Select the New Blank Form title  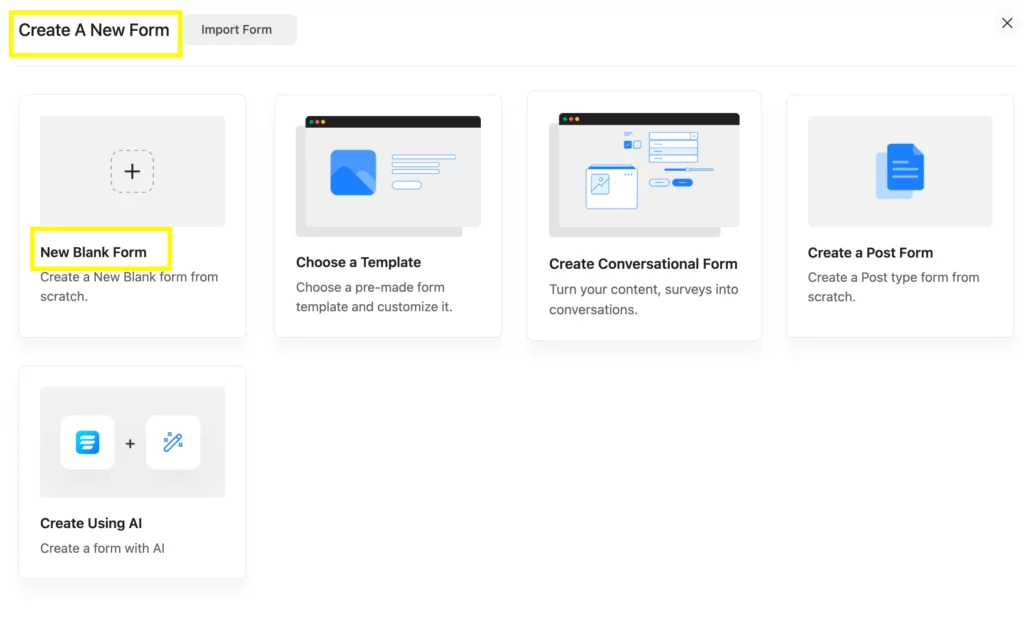(x=93, y=252)
